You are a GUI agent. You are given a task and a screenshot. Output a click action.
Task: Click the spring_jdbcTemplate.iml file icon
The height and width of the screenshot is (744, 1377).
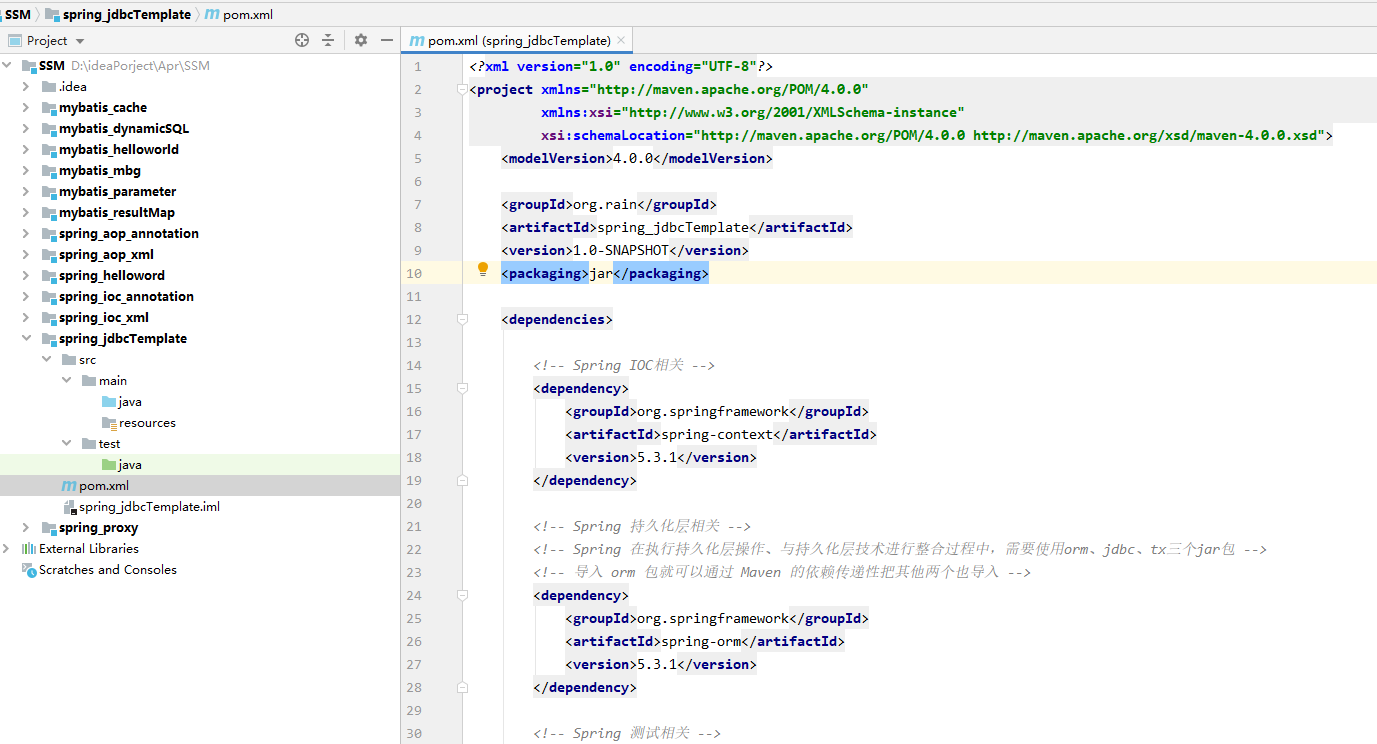tap(69, 507)
